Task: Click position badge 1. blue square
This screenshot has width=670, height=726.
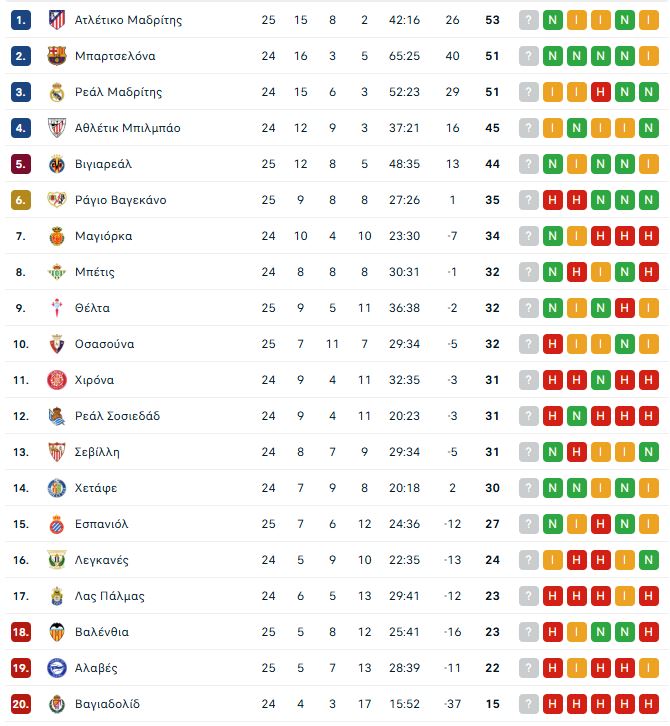Action: 21,20
